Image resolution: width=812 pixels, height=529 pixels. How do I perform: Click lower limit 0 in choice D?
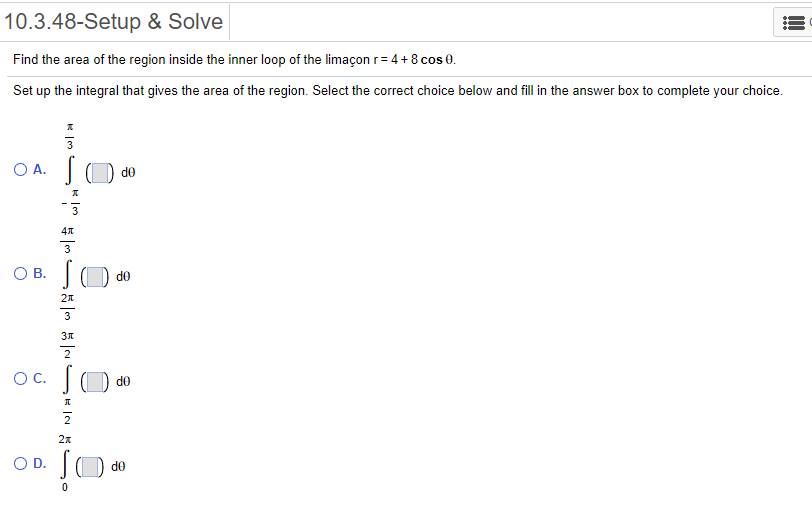click(67, 489)
